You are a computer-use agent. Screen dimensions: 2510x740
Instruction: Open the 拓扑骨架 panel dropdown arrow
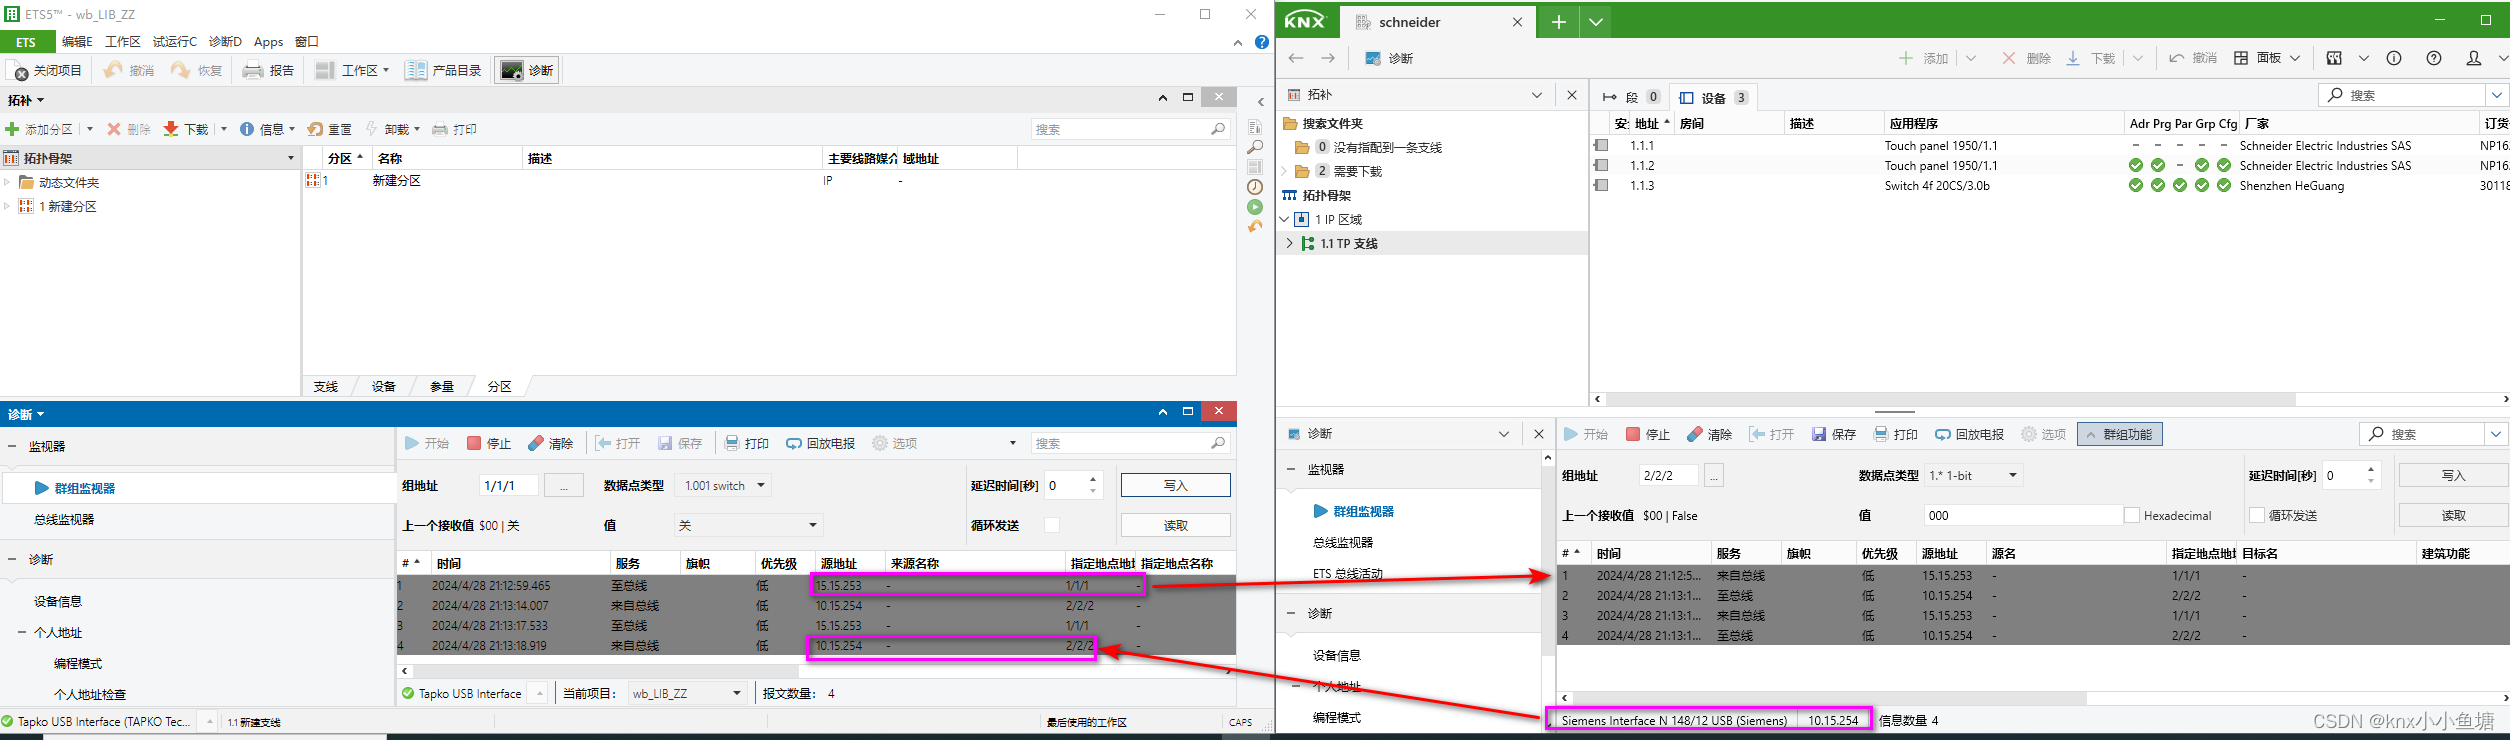291,158
